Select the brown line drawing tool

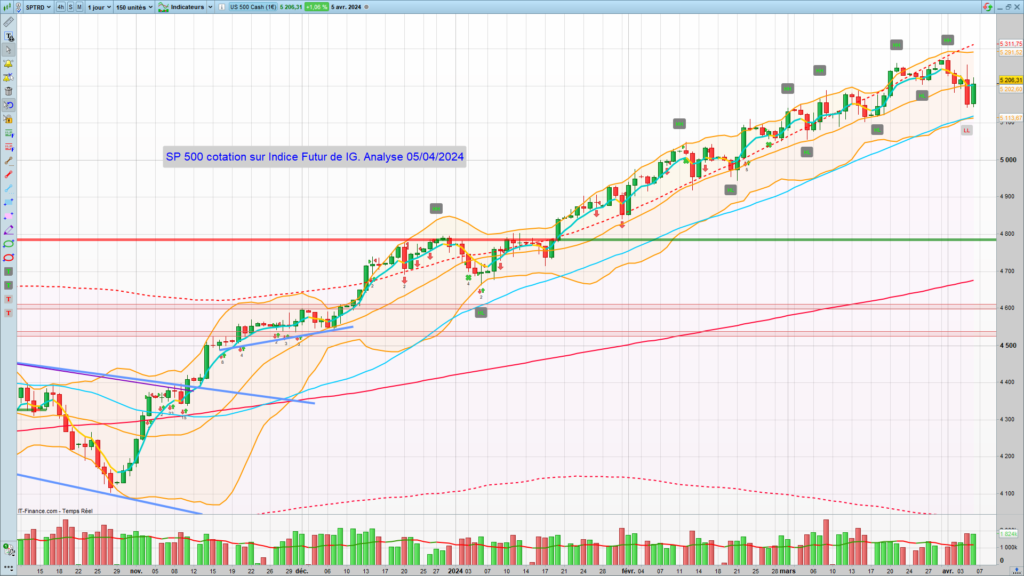[8, 161]
